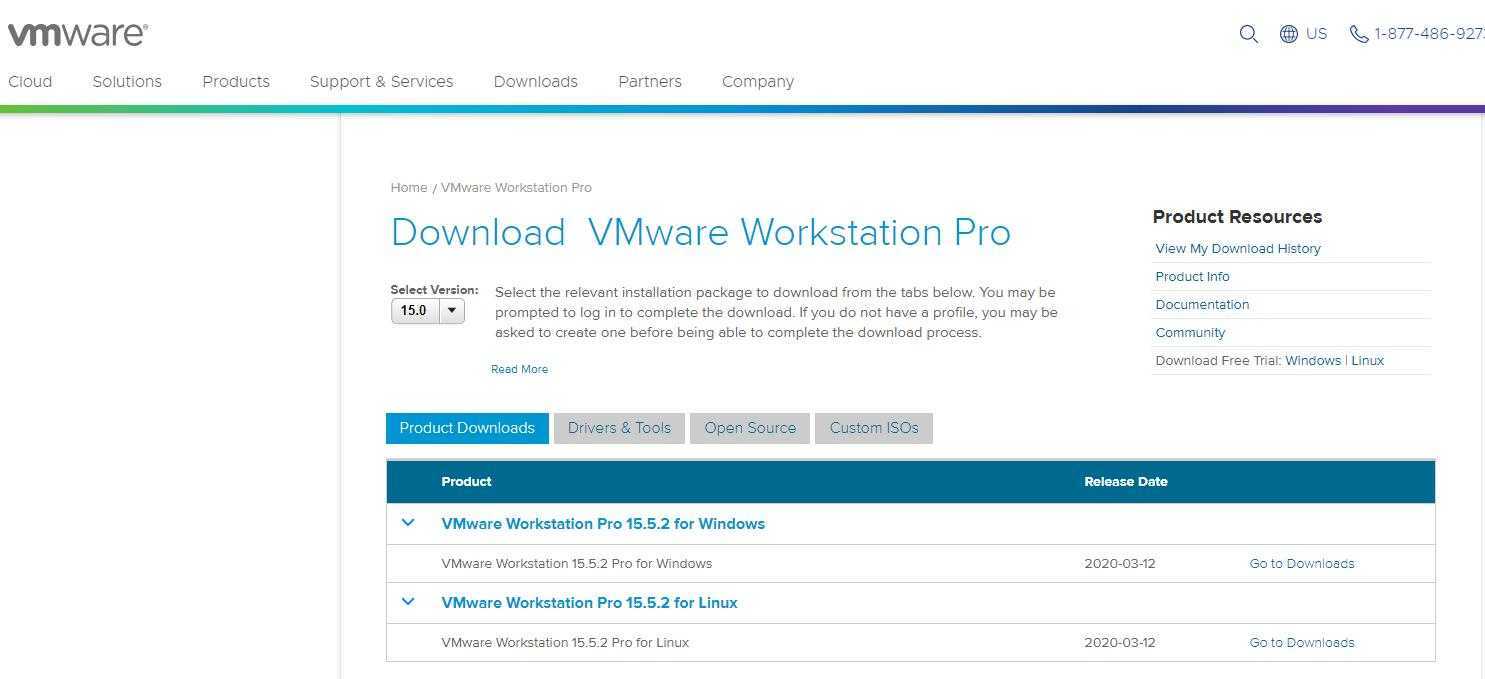Click the VMware Workstation Pro 15.5.2 for Windows heading
Screen dimensions: 1485x679
[x=603, y=523]
